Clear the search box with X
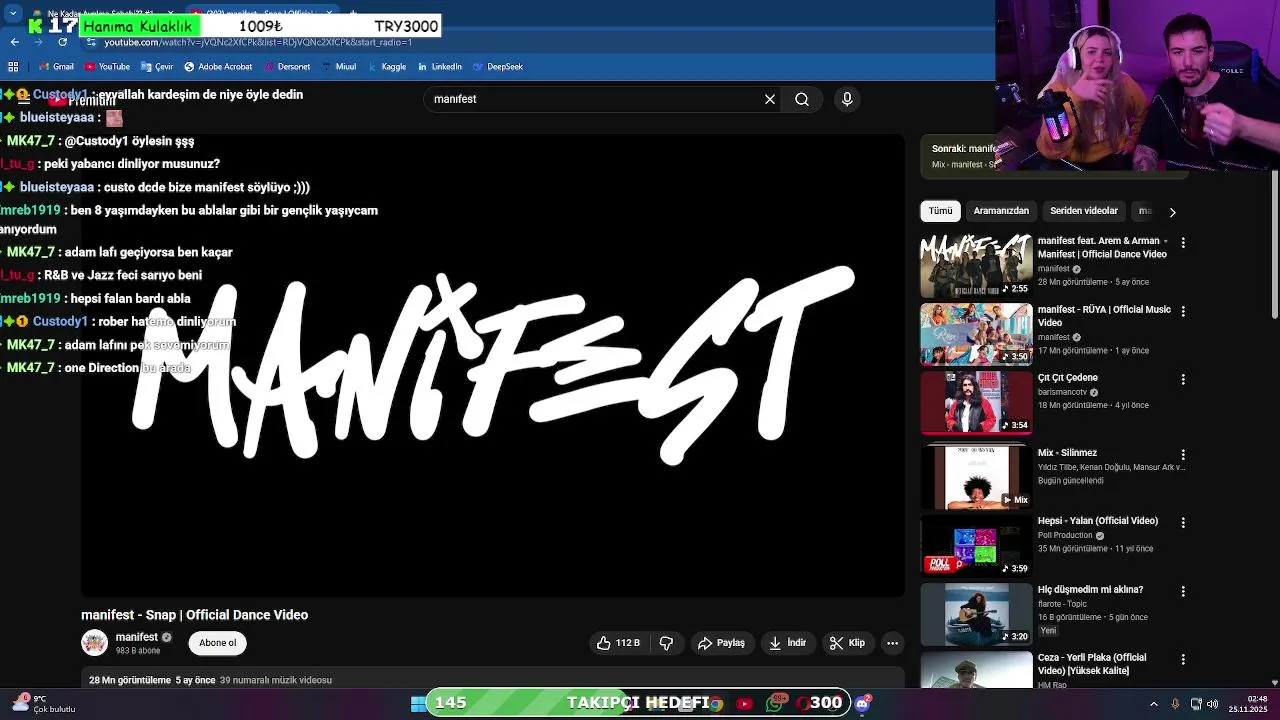1280x720 pixels. (x=770, y=99)
